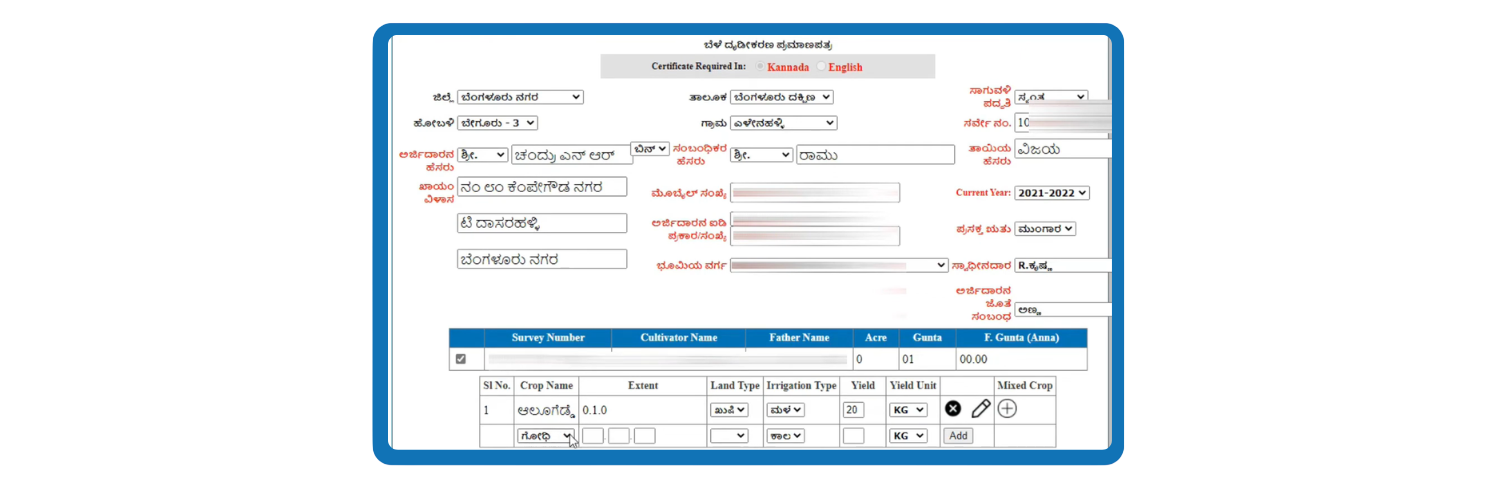The width and height of the screenshot is (1500, 500).
Task: Click the Survey Number column header
Action: coord(548,338)
